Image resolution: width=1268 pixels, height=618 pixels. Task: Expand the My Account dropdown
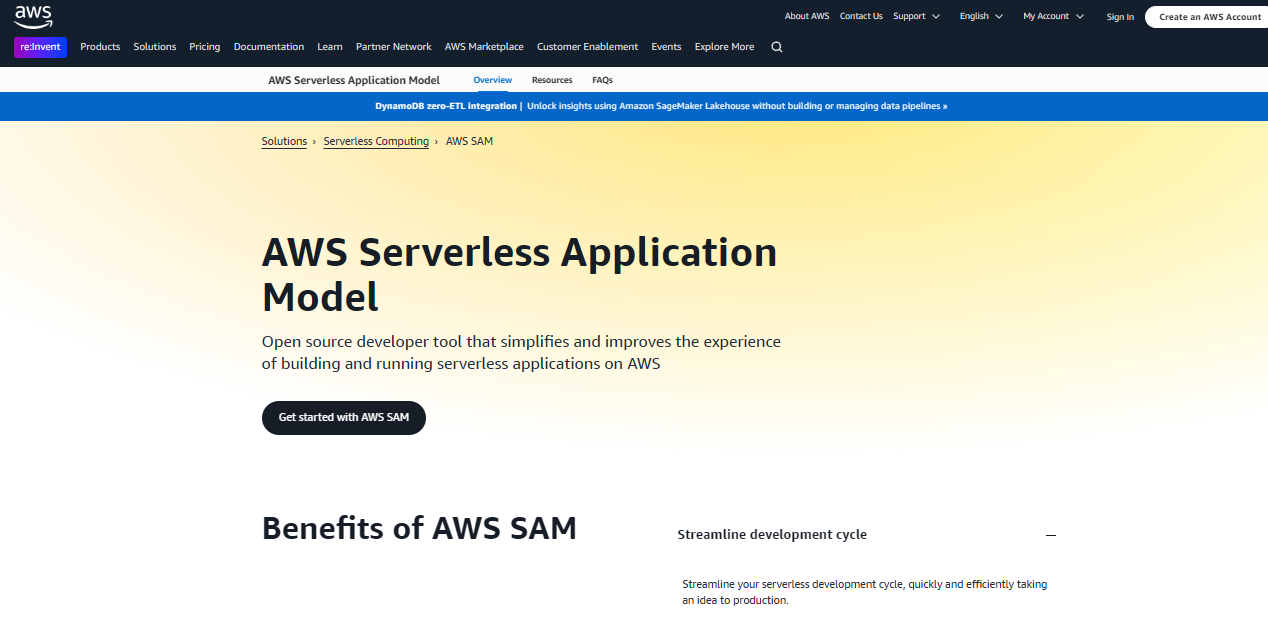1053,16
